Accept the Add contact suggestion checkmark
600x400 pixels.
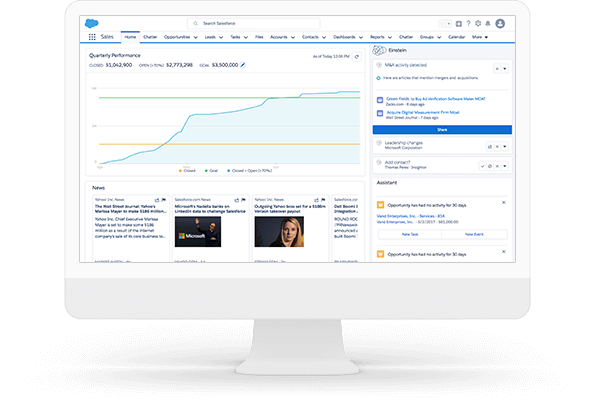point(483,166)
